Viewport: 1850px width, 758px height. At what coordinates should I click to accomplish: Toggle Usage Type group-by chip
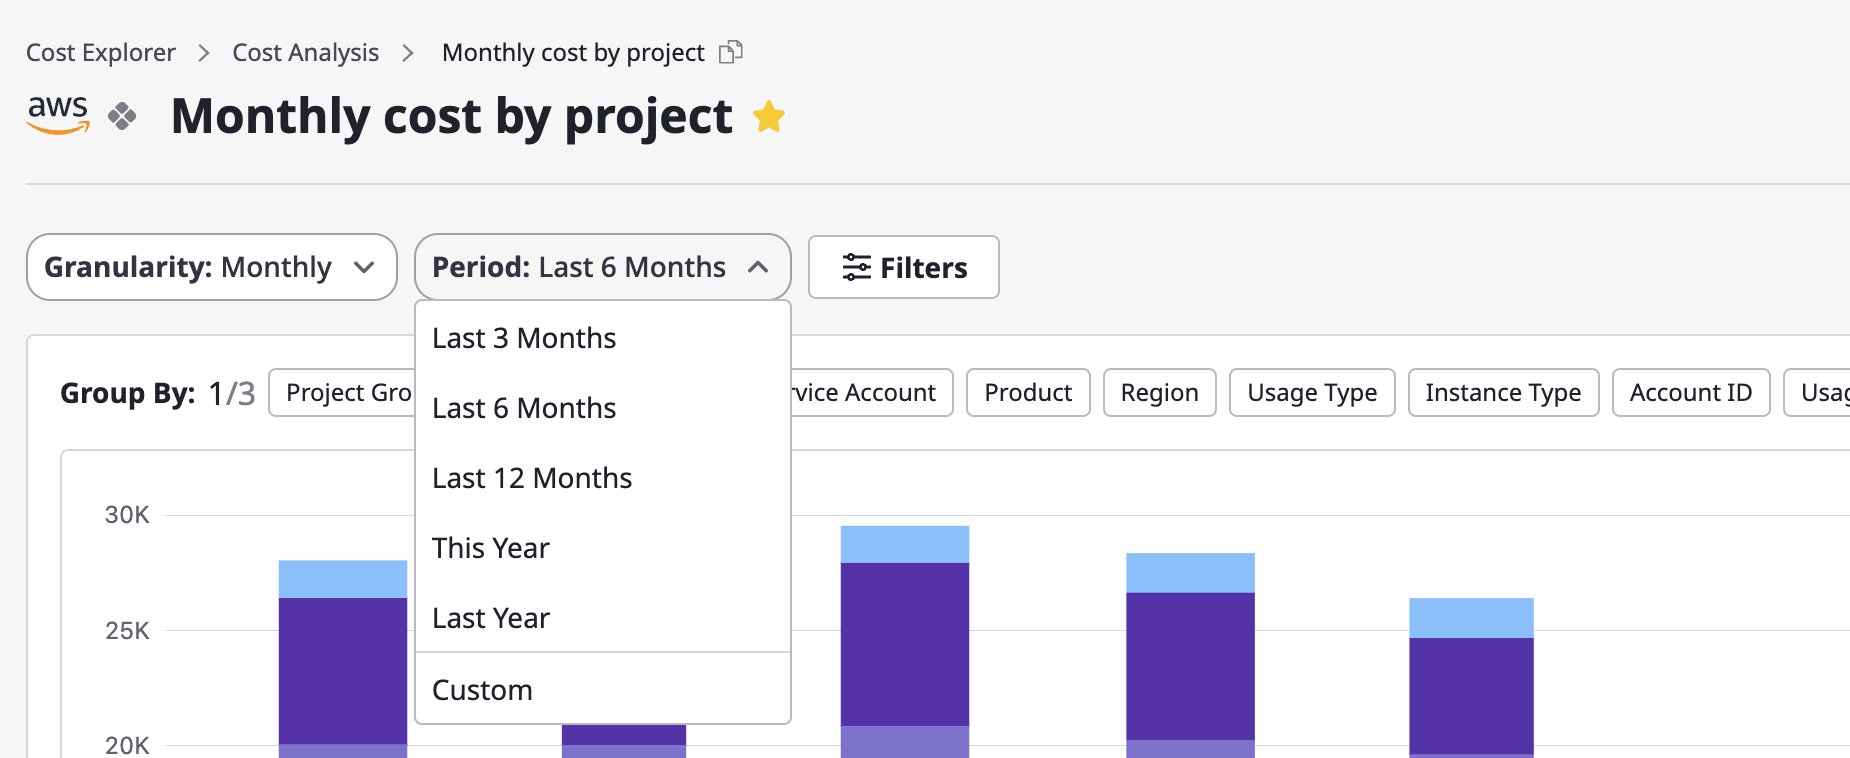click(x=1312, y=393)
